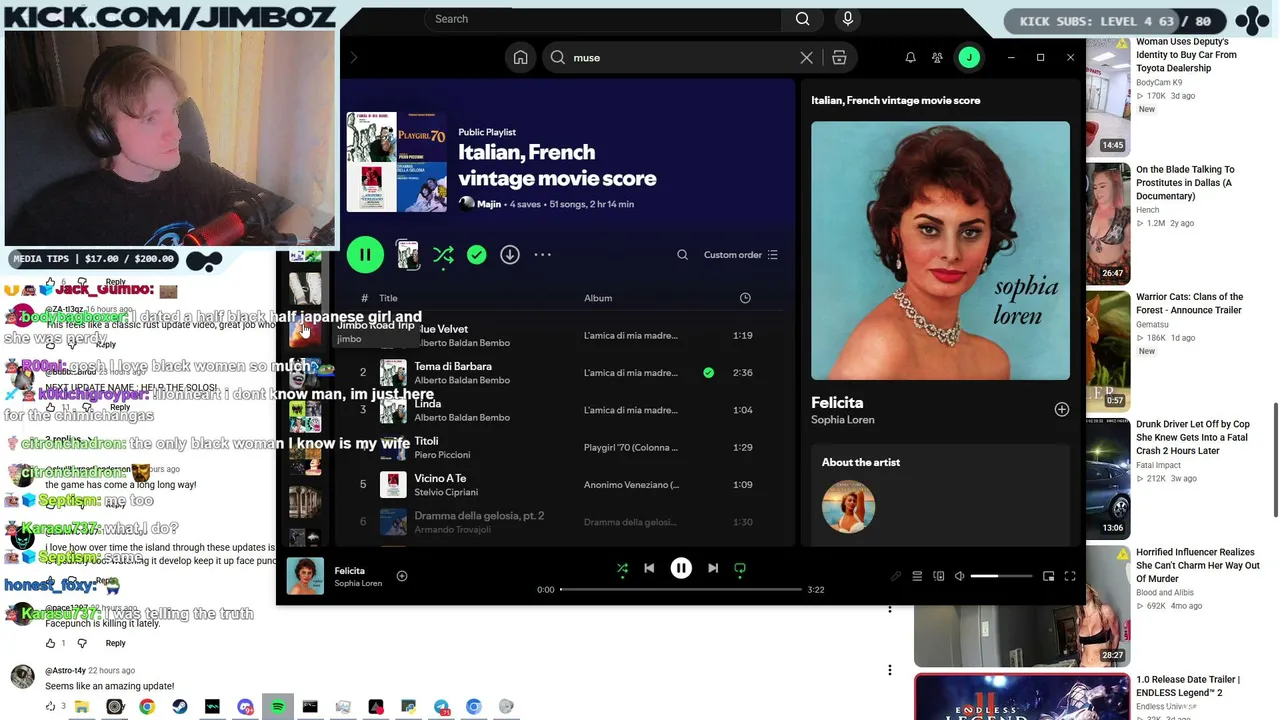
Task: Open artist Piero Piccioni
Action: (x=442, y=455)
